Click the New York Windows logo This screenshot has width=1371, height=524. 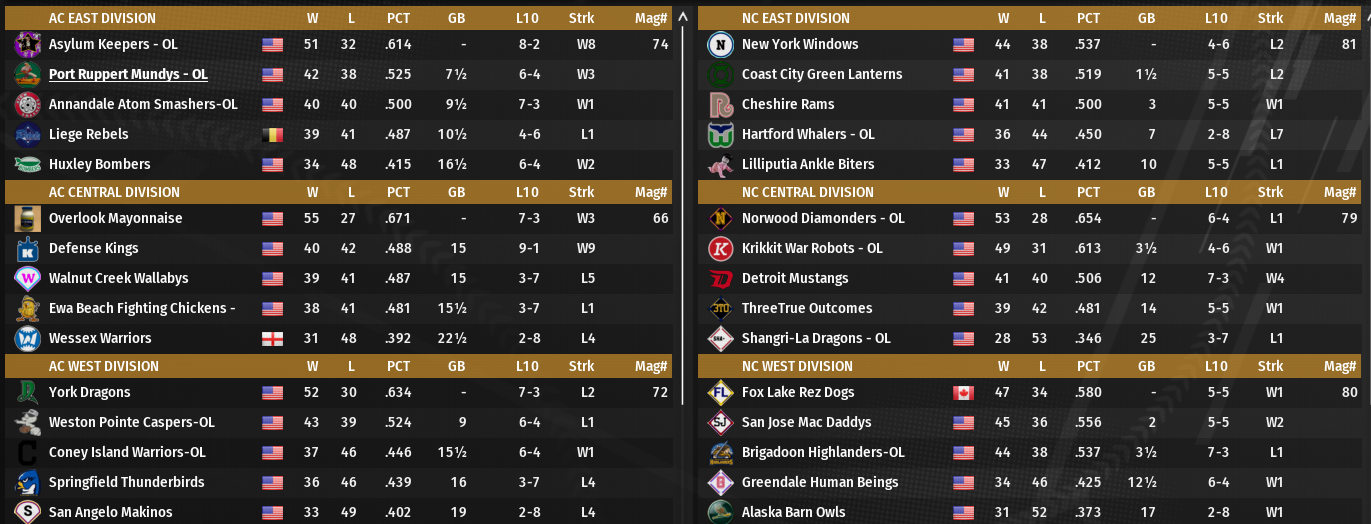720,44
